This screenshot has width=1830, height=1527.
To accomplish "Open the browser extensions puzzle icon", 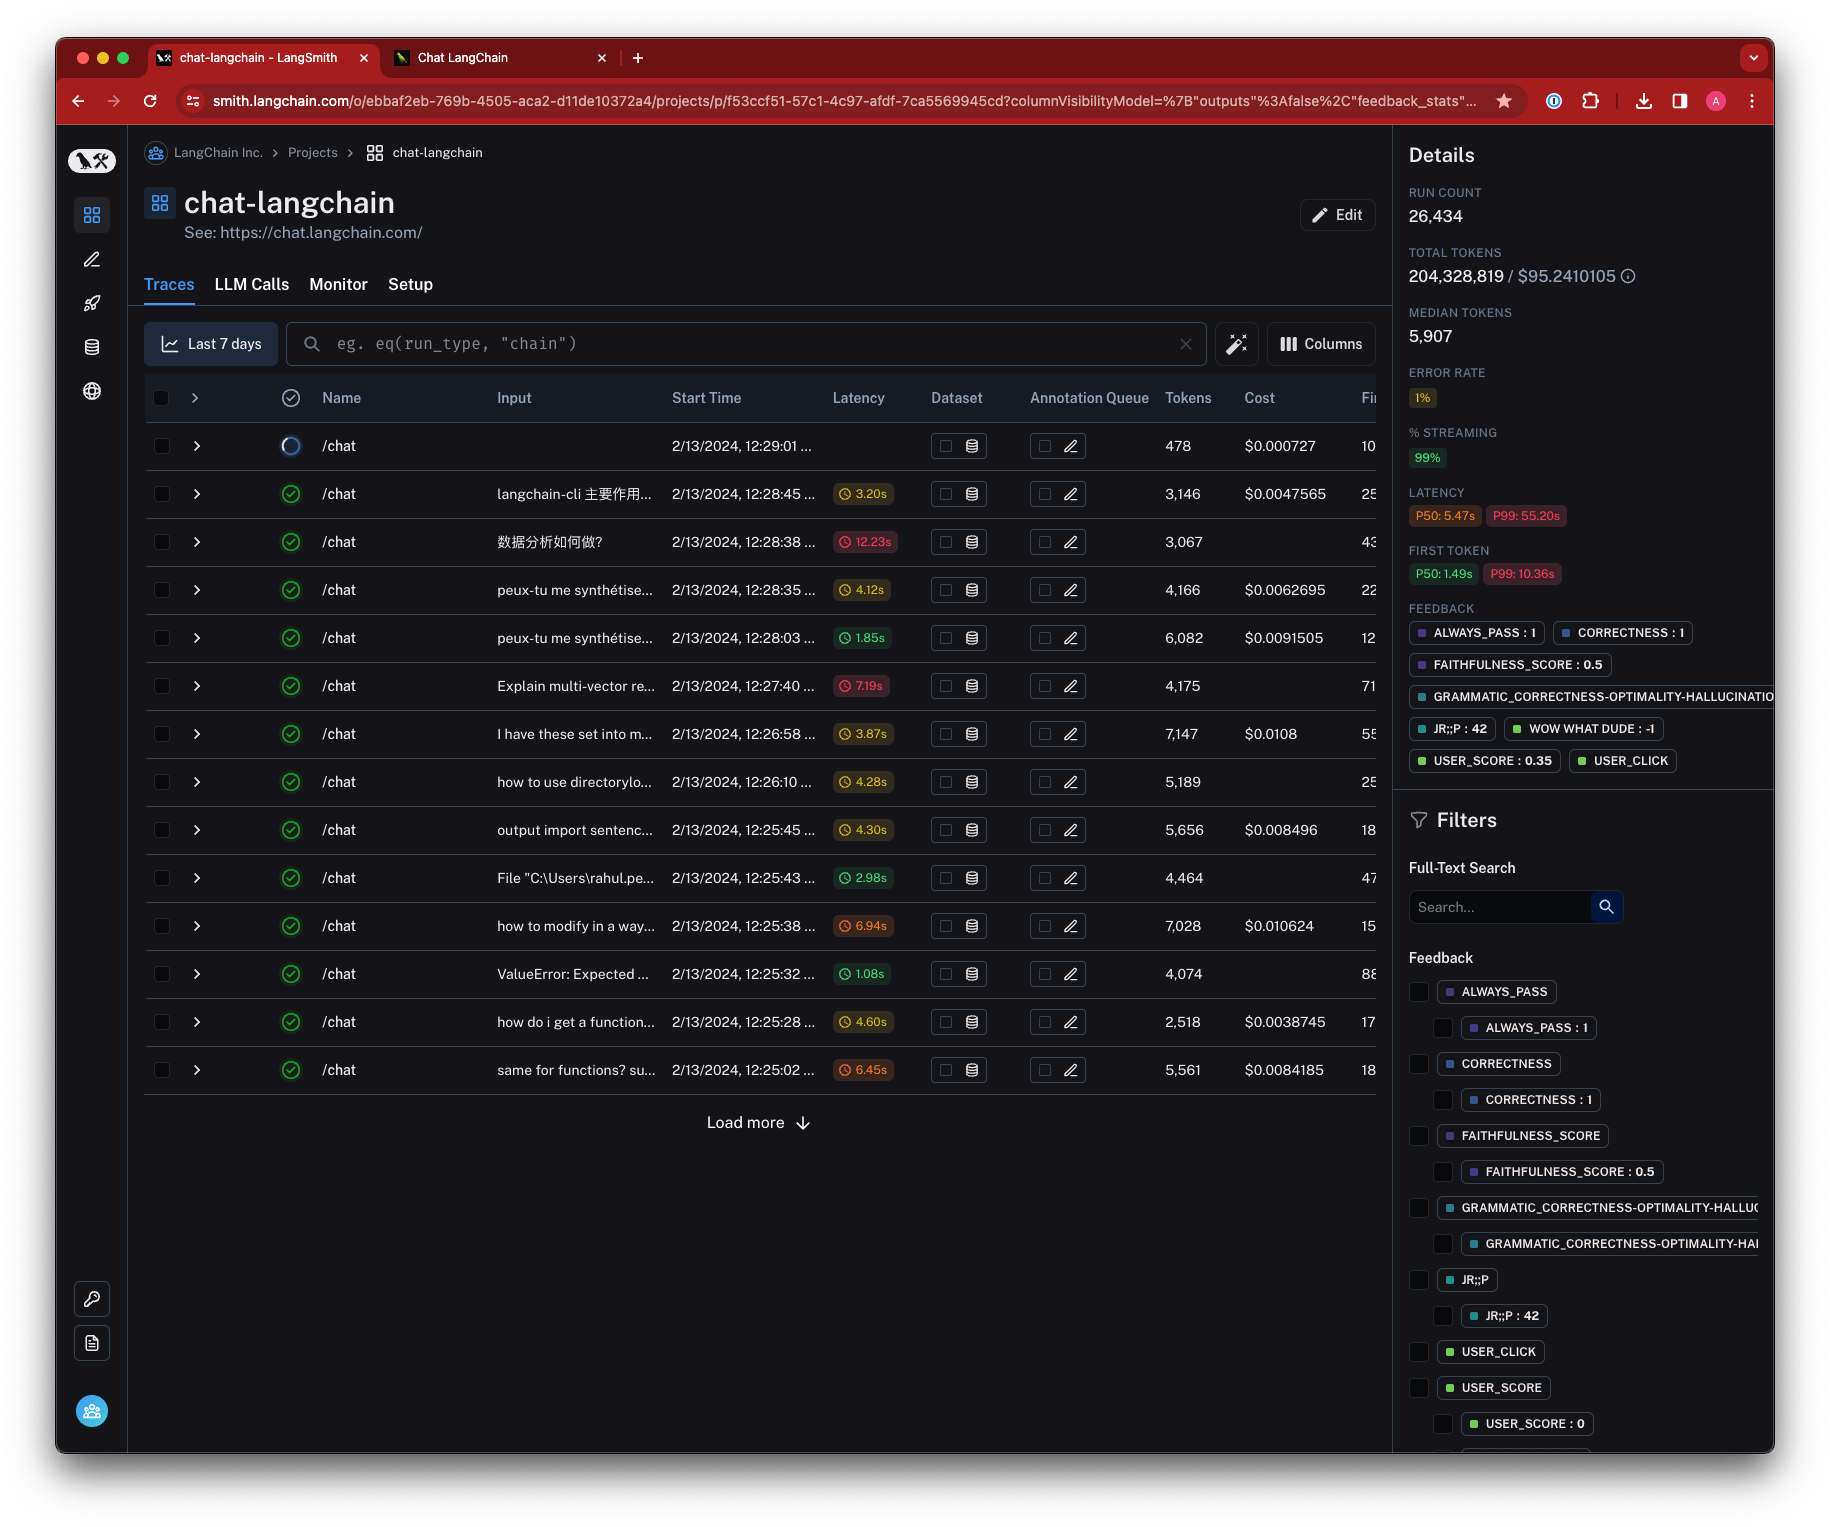I will coord(1591,101).
